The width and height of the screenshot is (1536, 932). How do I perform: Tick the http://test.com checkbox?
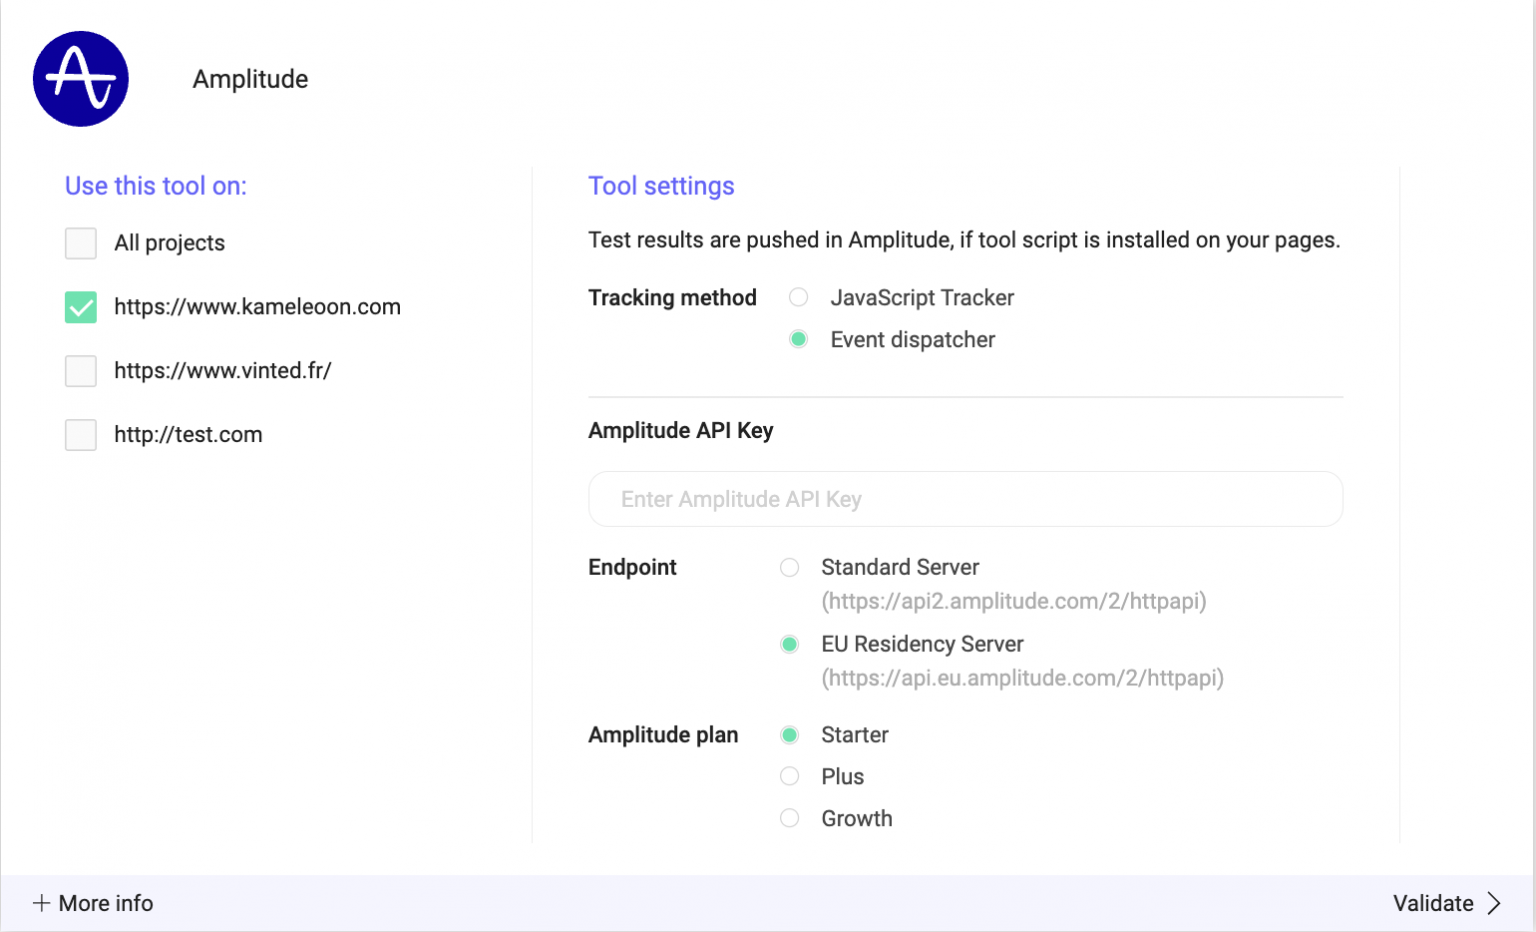81,435
